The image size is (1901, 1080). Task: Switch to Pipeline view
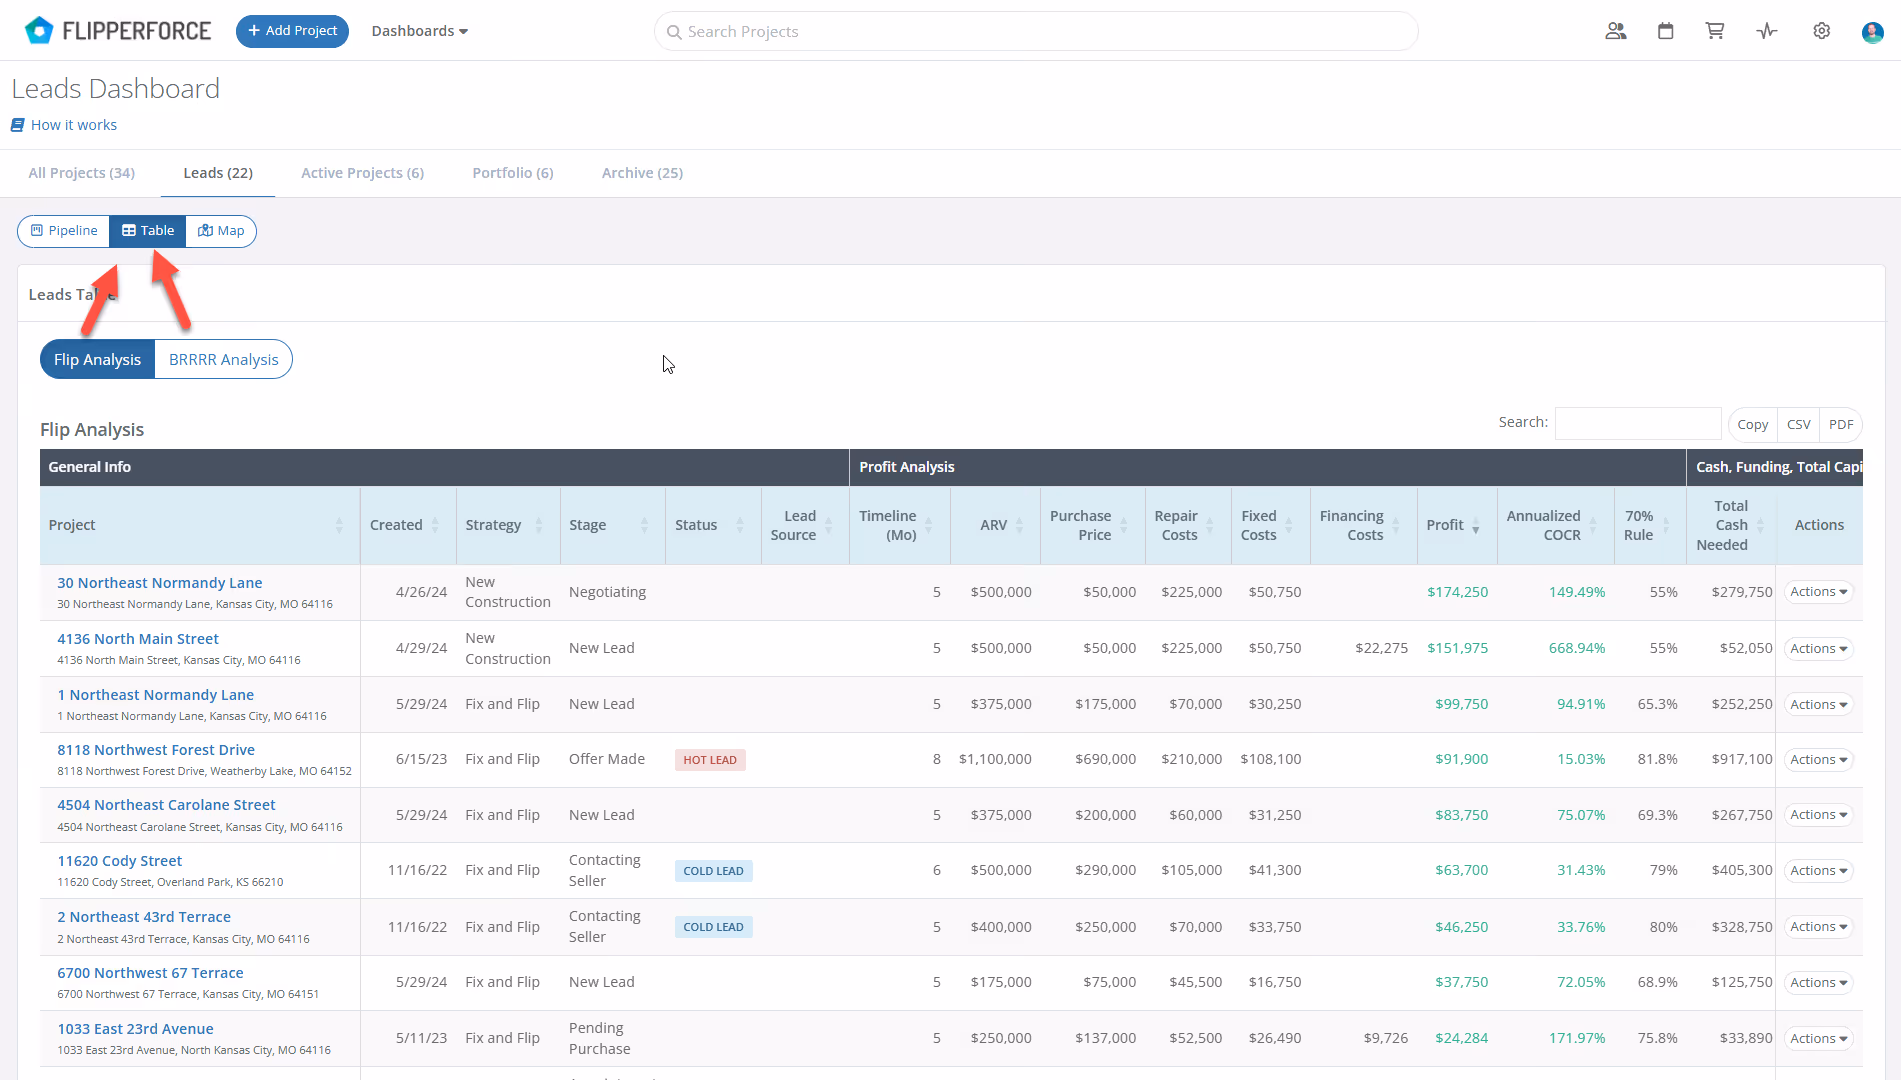(64, 231)
